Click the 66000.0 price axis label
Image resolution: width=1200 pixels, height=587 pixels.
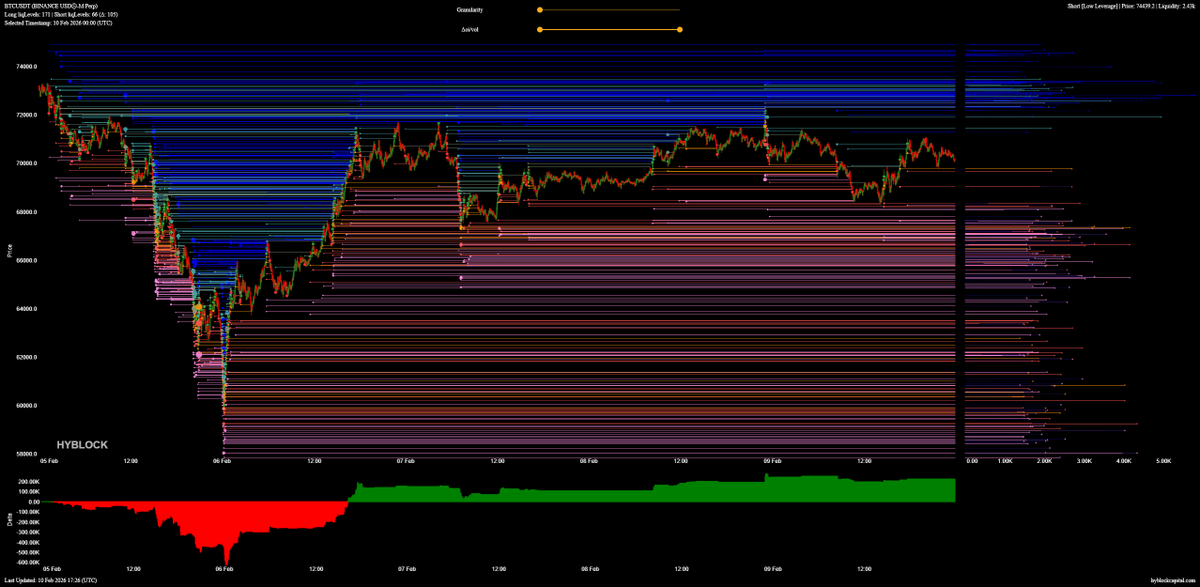pos(27,261)
